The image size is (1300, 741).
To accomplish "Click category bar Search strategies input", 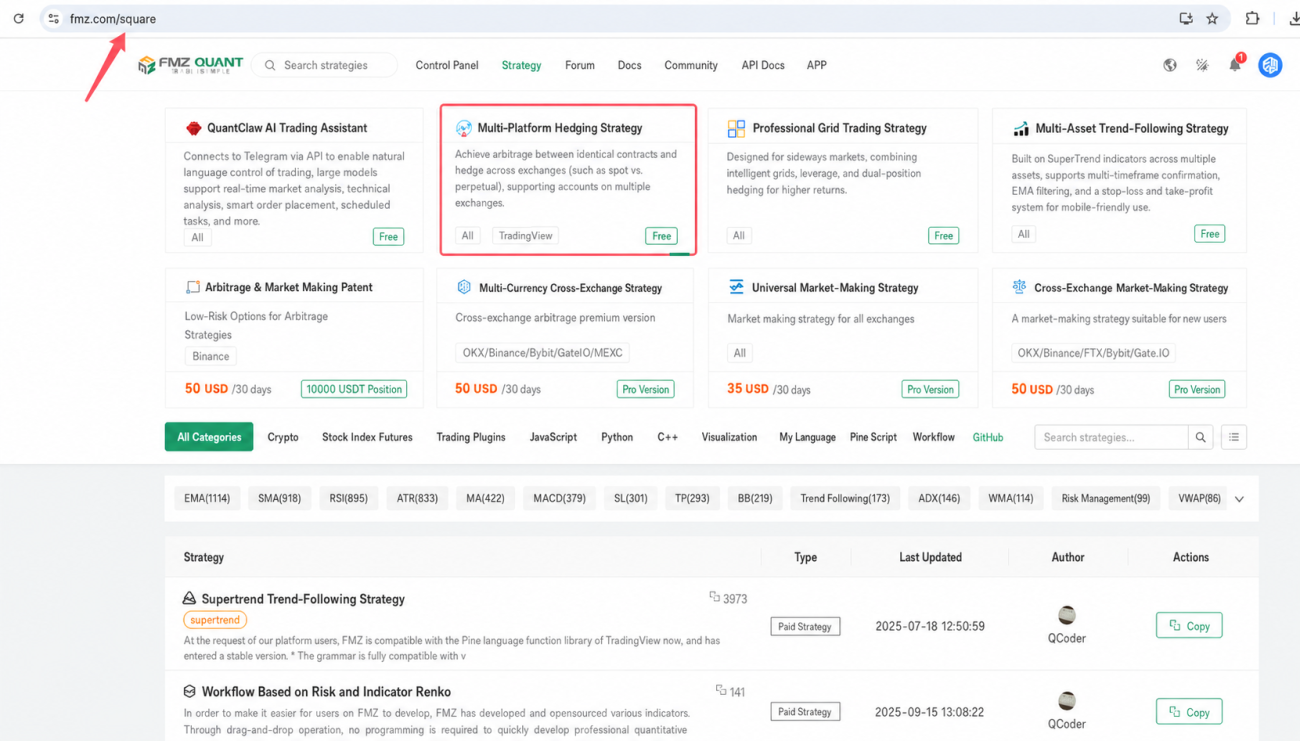I will pyautogui.click(x=1111, y=437).
